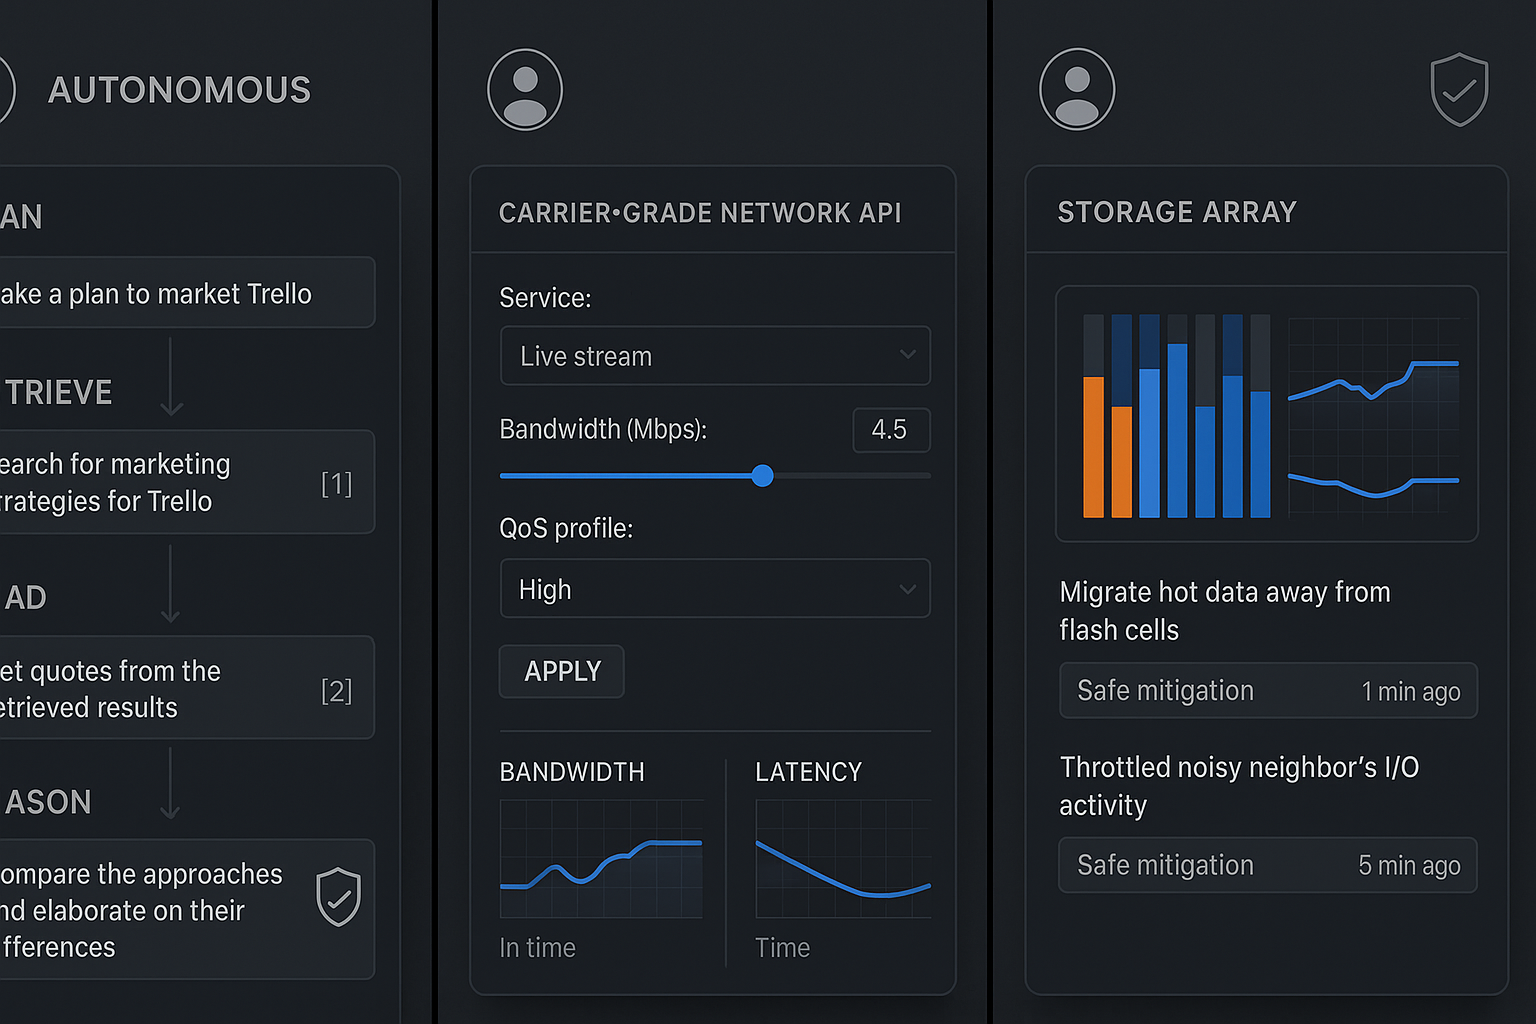Click the Latency line chart
Viewport: 1536px width, 1024px height.
click(x=843, y=859)
